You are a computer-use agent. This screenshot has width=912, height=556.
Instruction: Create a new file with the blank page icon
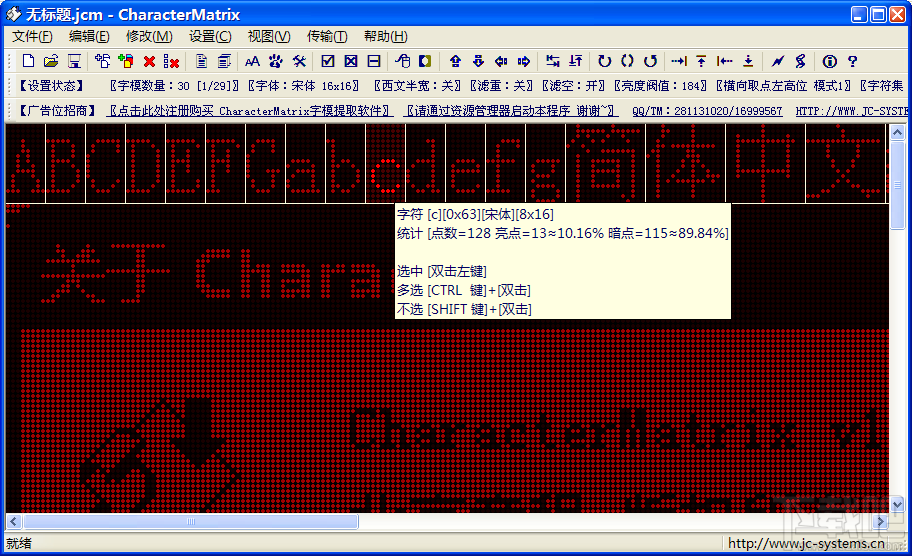28,61
